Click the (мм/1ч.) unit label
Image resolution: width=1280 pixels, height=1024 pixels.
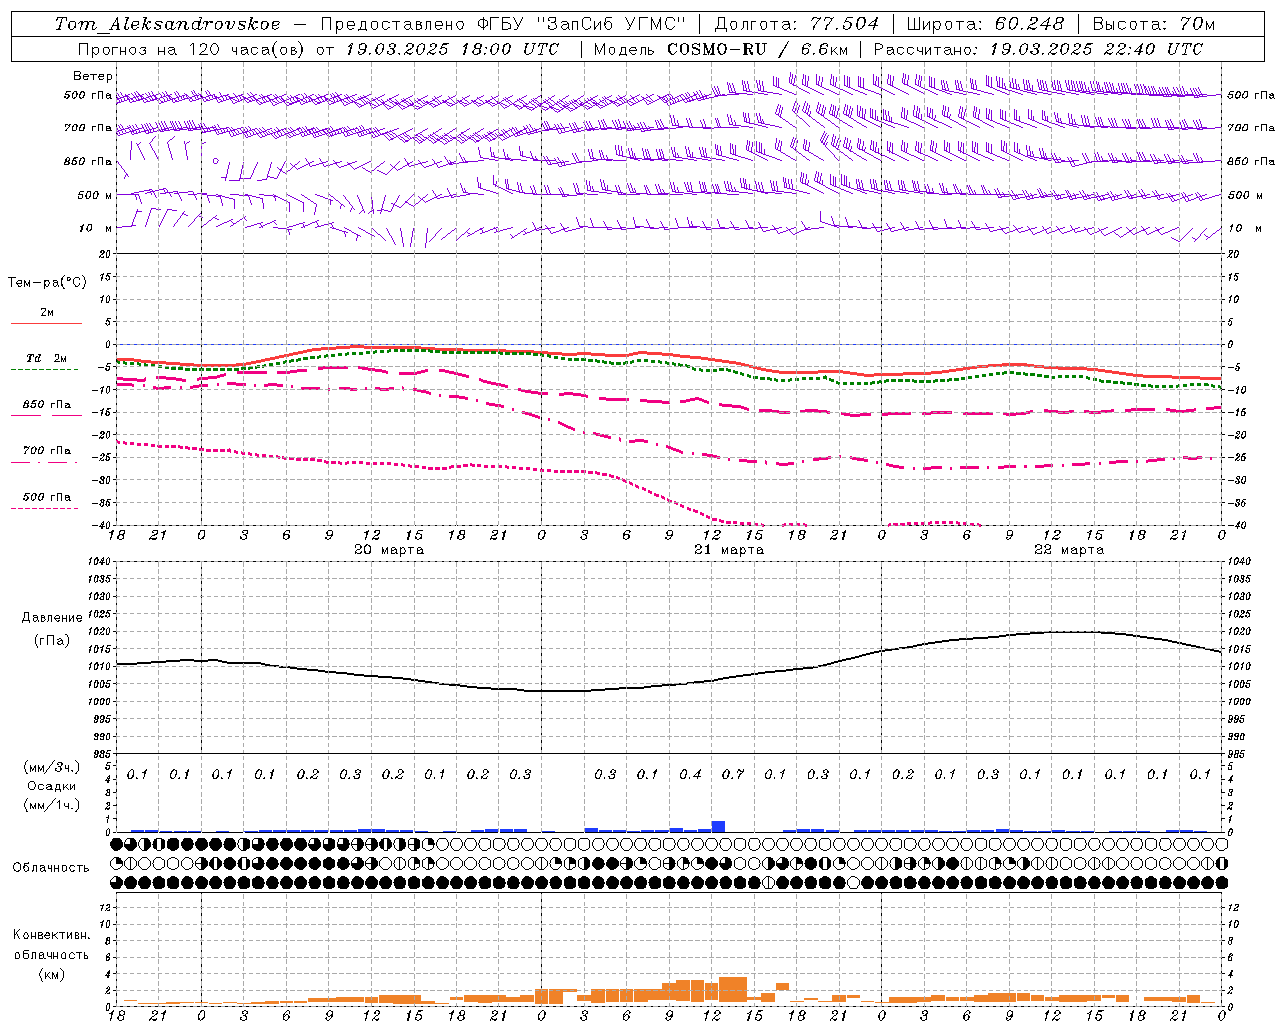pyautogui.click(x=52, y=805)
